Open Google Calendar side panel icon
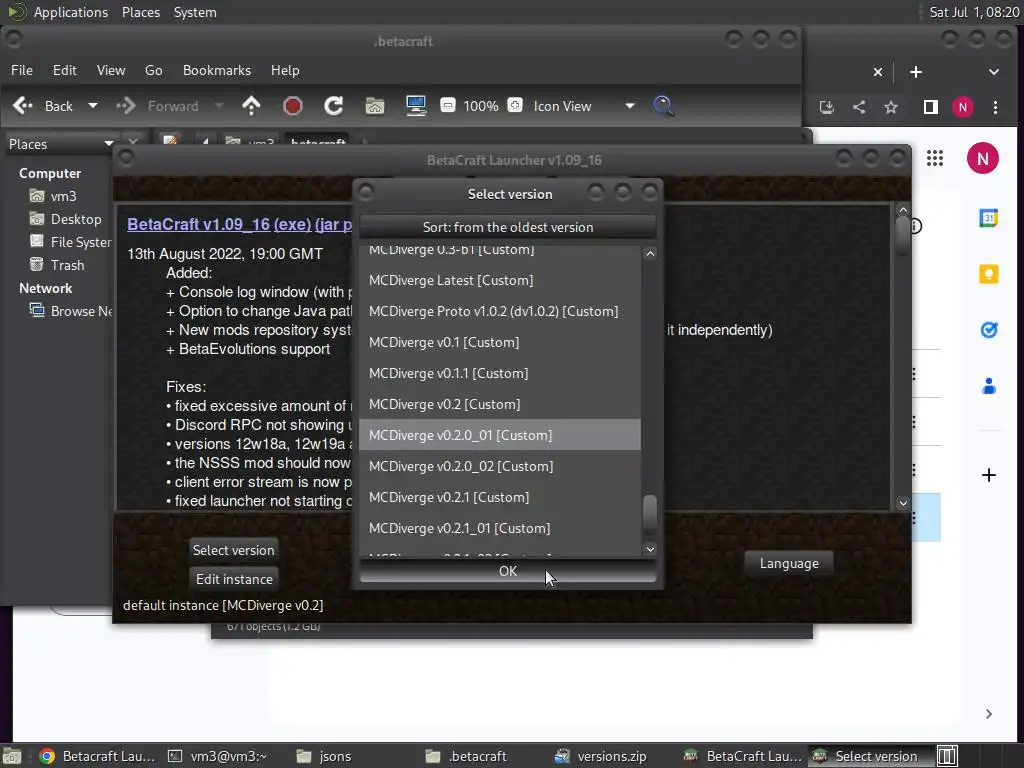Viewport: 1024px width, 768px height. [989, 218]
